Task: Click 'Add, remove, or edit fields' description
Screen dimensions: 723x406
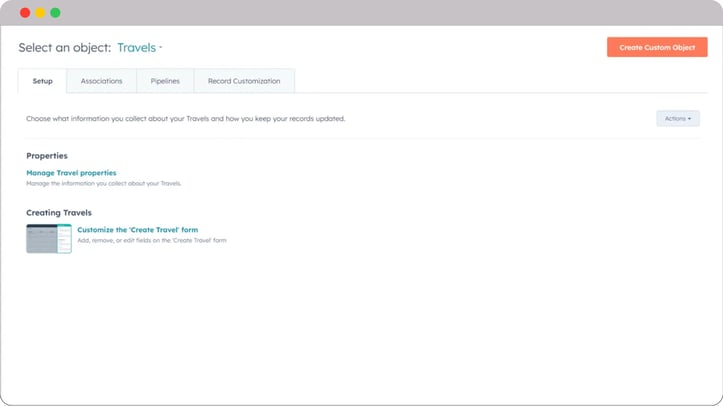Action: pos(152,240)
